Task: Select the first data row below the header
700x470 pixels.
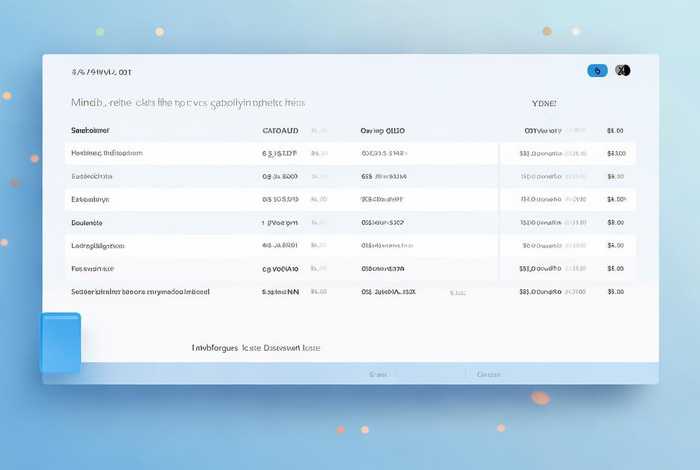Action: 106,153
